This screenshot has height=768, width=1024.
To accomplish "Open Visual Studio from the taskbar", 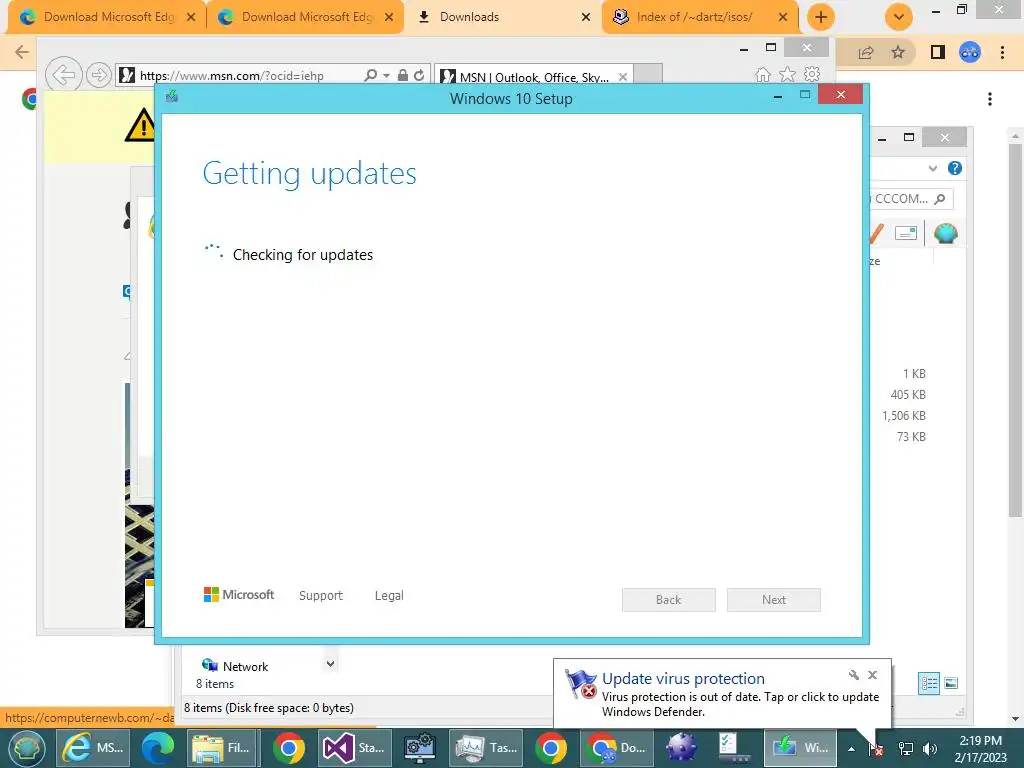I will coord(355,748).
